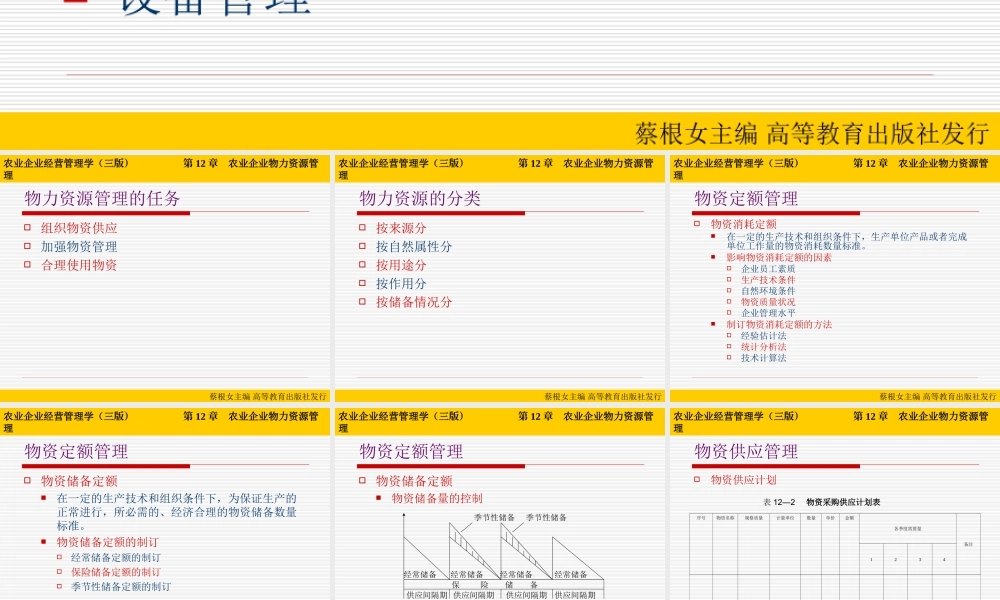Screen dimensions: 1000x600
Task: Select the 农业企业经营管理学（三版） header label
Action: coord(64,162)
